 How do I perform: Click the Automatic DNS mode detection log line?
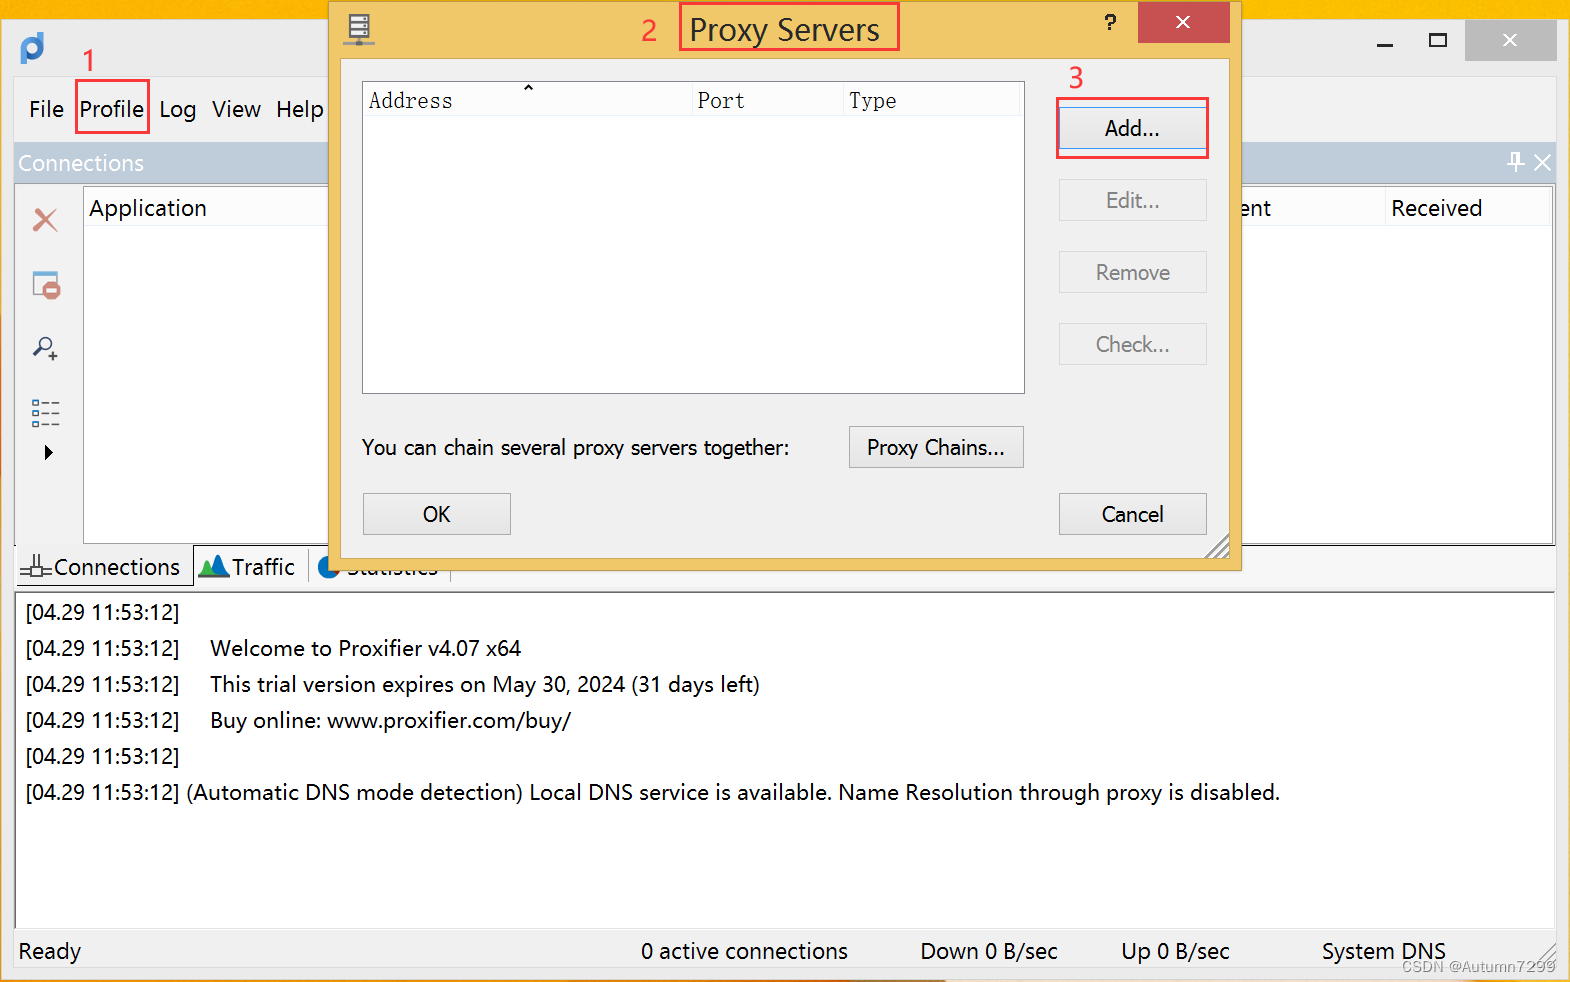[x=733, y=792]
